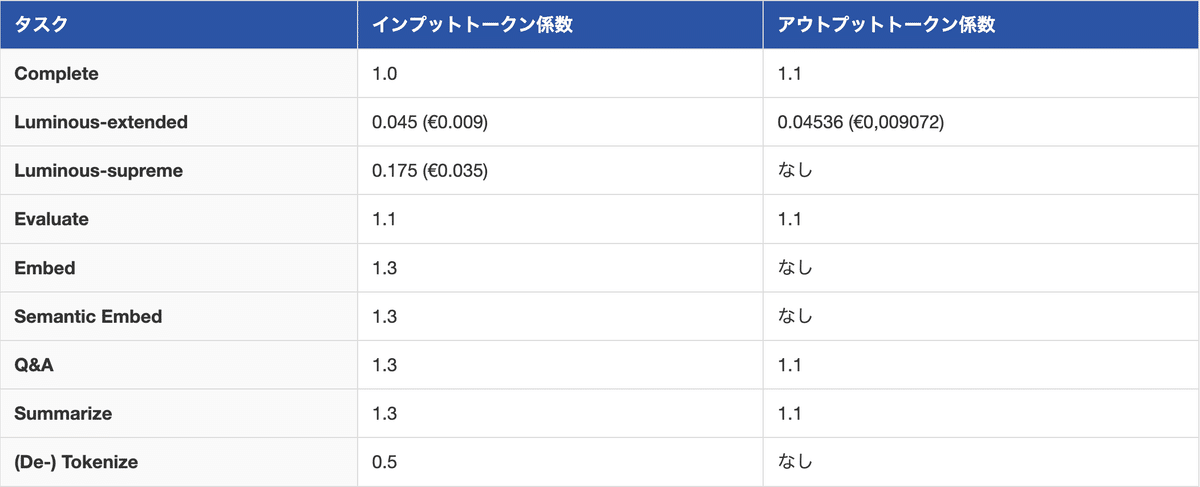The image size is (1200, 487).
Task: Click the 0.175 (€0.035) input cell
Action: tap(430, 171)
